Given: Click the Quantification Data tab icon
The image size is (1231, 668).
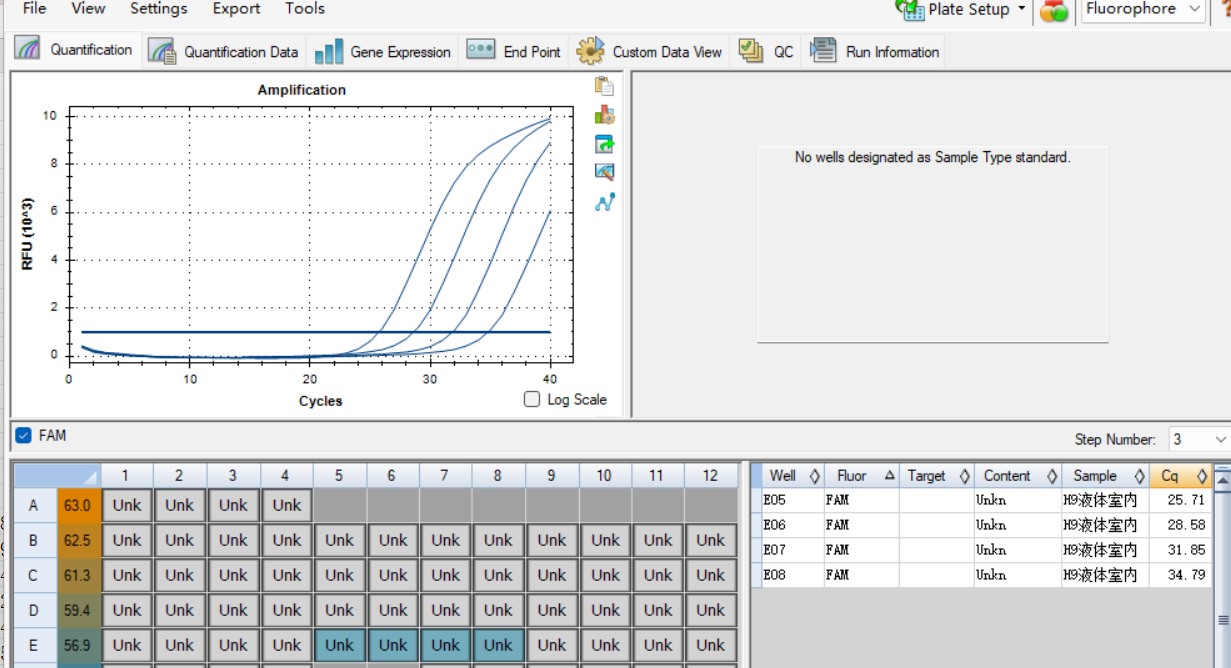Looking at the screenshot, I should [162, 50].
